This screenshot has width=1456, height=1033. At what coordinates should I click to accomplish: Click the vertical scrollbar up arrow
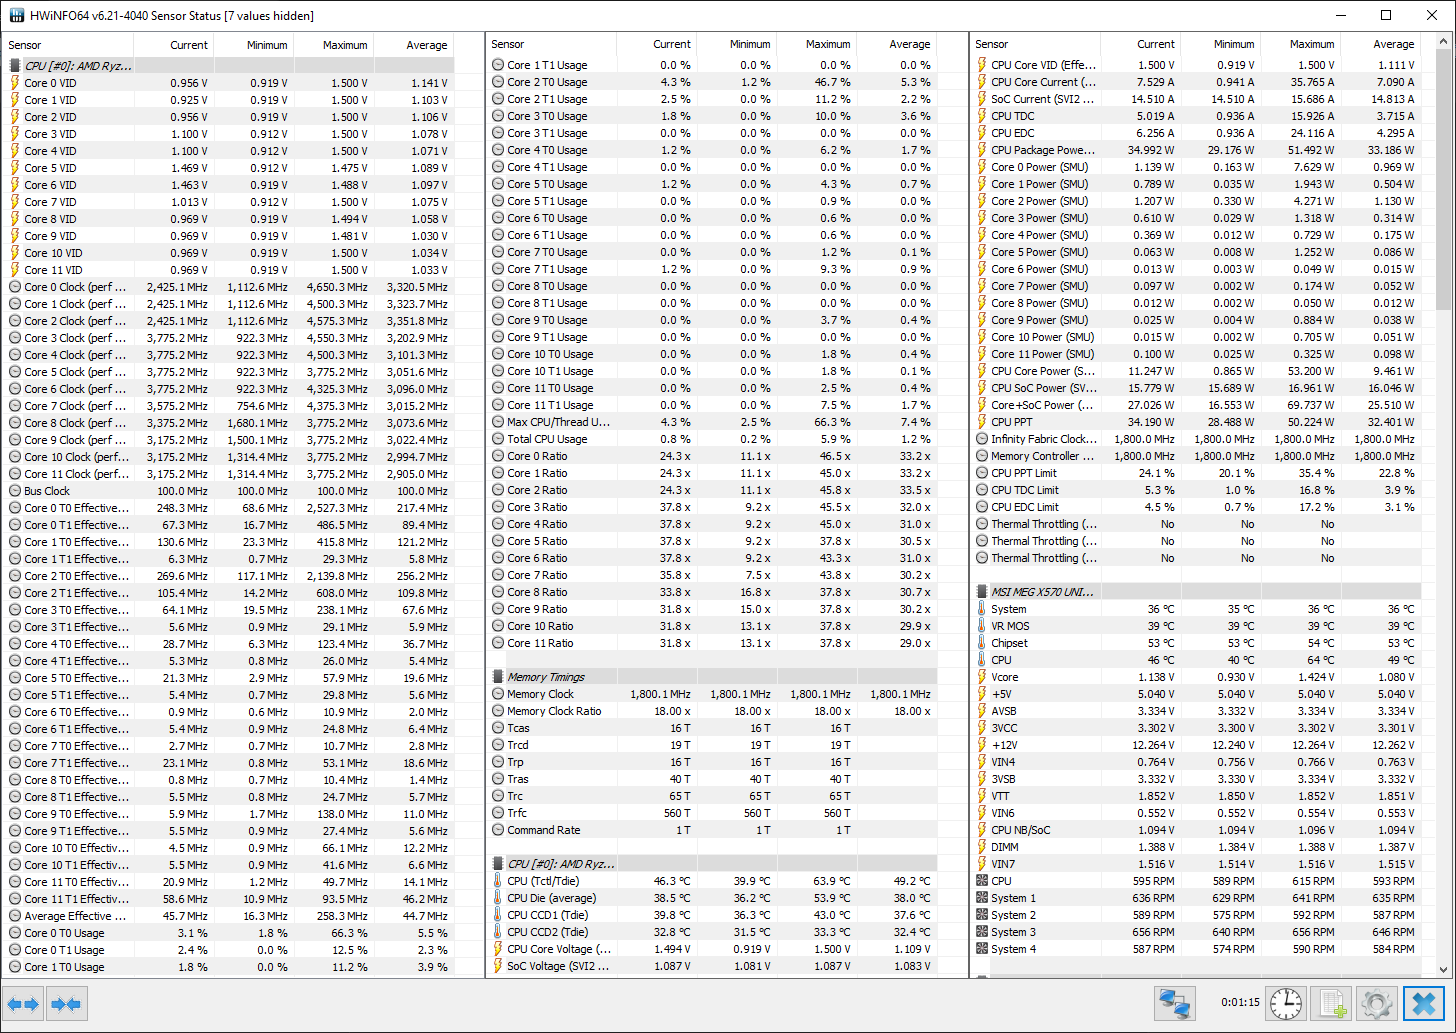[x=1444, y=43]
